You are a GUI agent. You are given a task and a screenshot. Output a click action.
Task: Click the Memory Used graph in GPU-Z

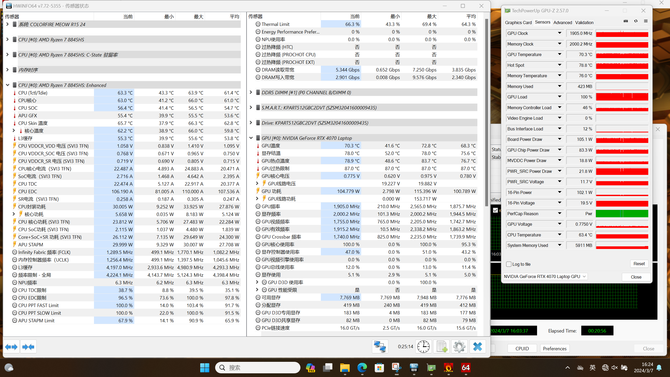[622, 86]
